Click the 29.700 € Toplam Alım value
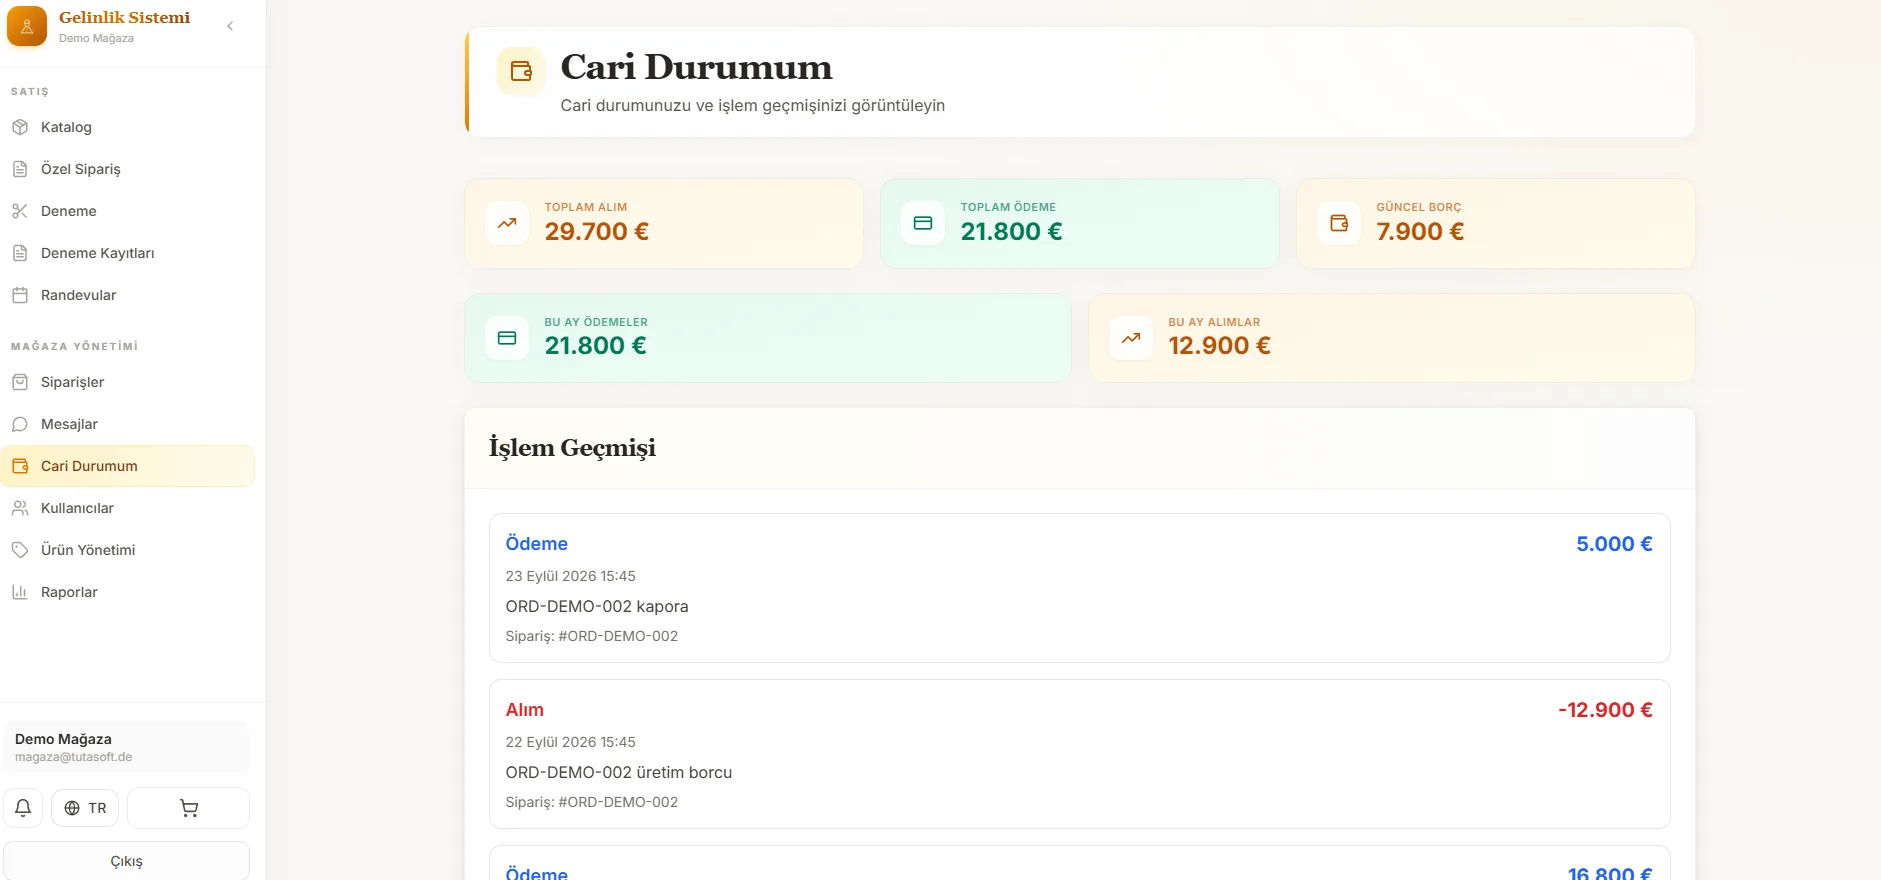The height and width of the screenshot is (880, 1881). [597, 232]
